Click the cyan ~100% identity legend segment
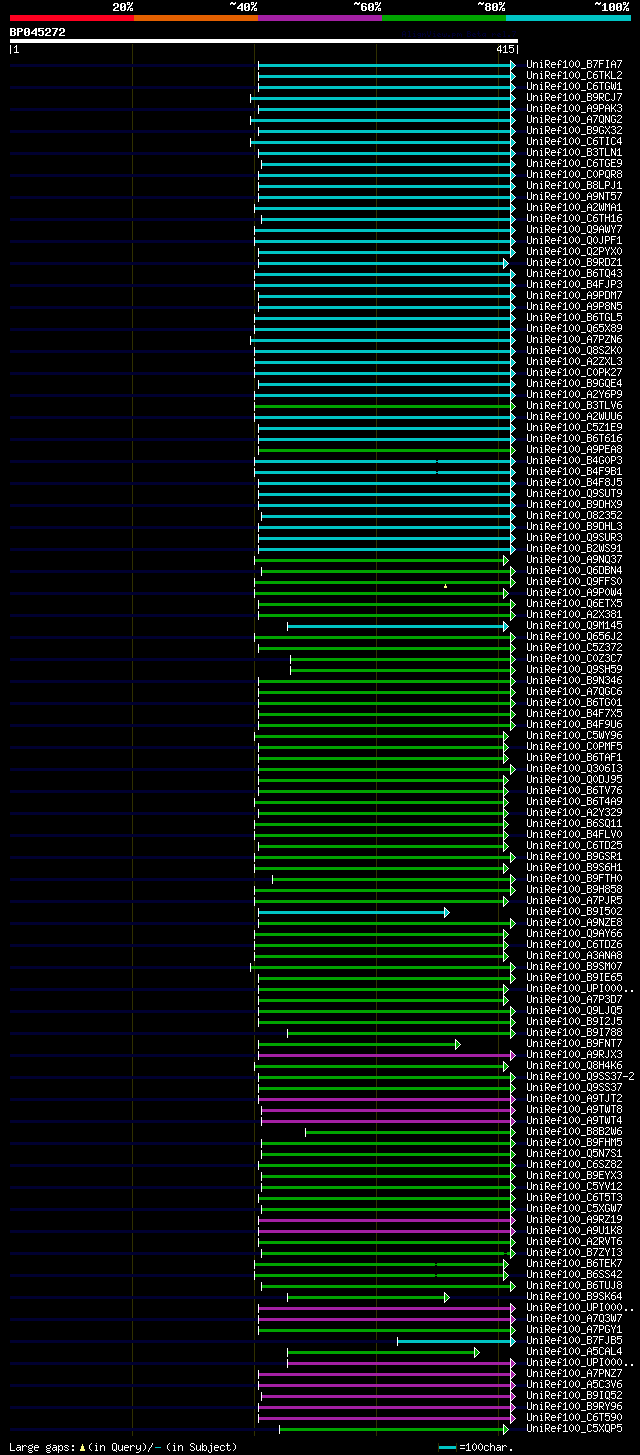Image resolution: width=640 pixels, height=1455 pixels. 568,17
